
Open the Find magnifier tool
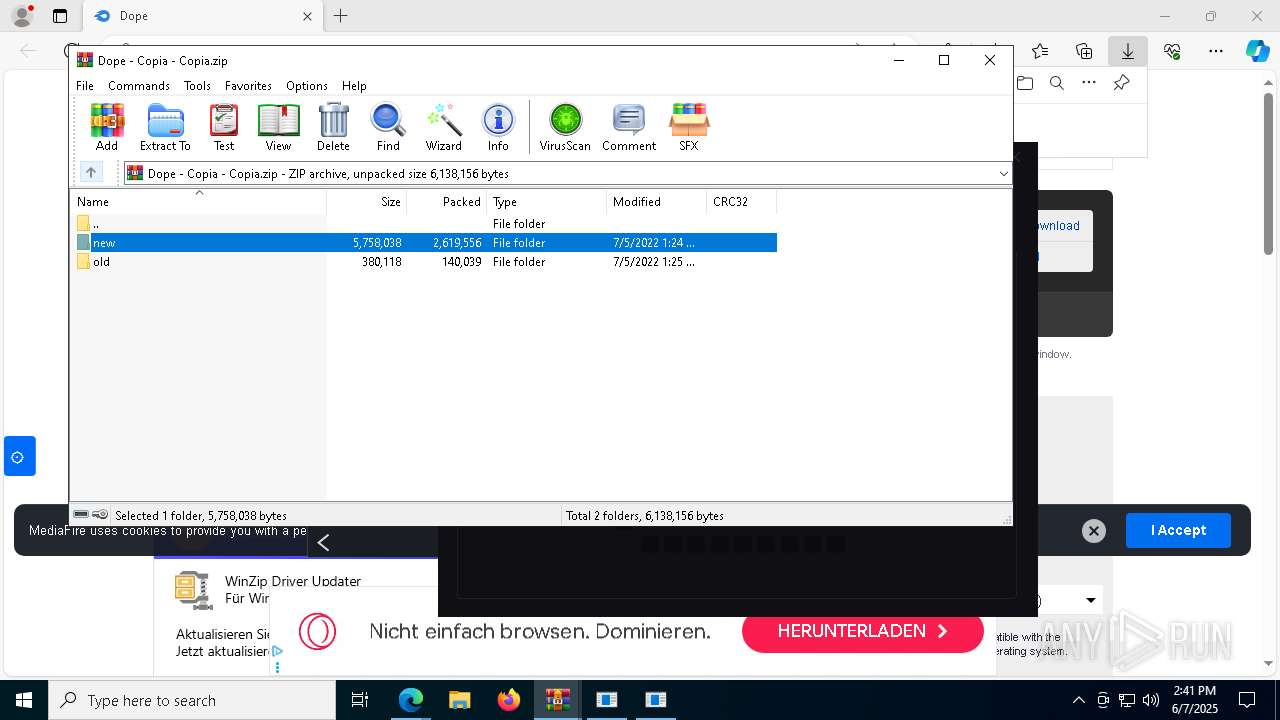point(388,127)
